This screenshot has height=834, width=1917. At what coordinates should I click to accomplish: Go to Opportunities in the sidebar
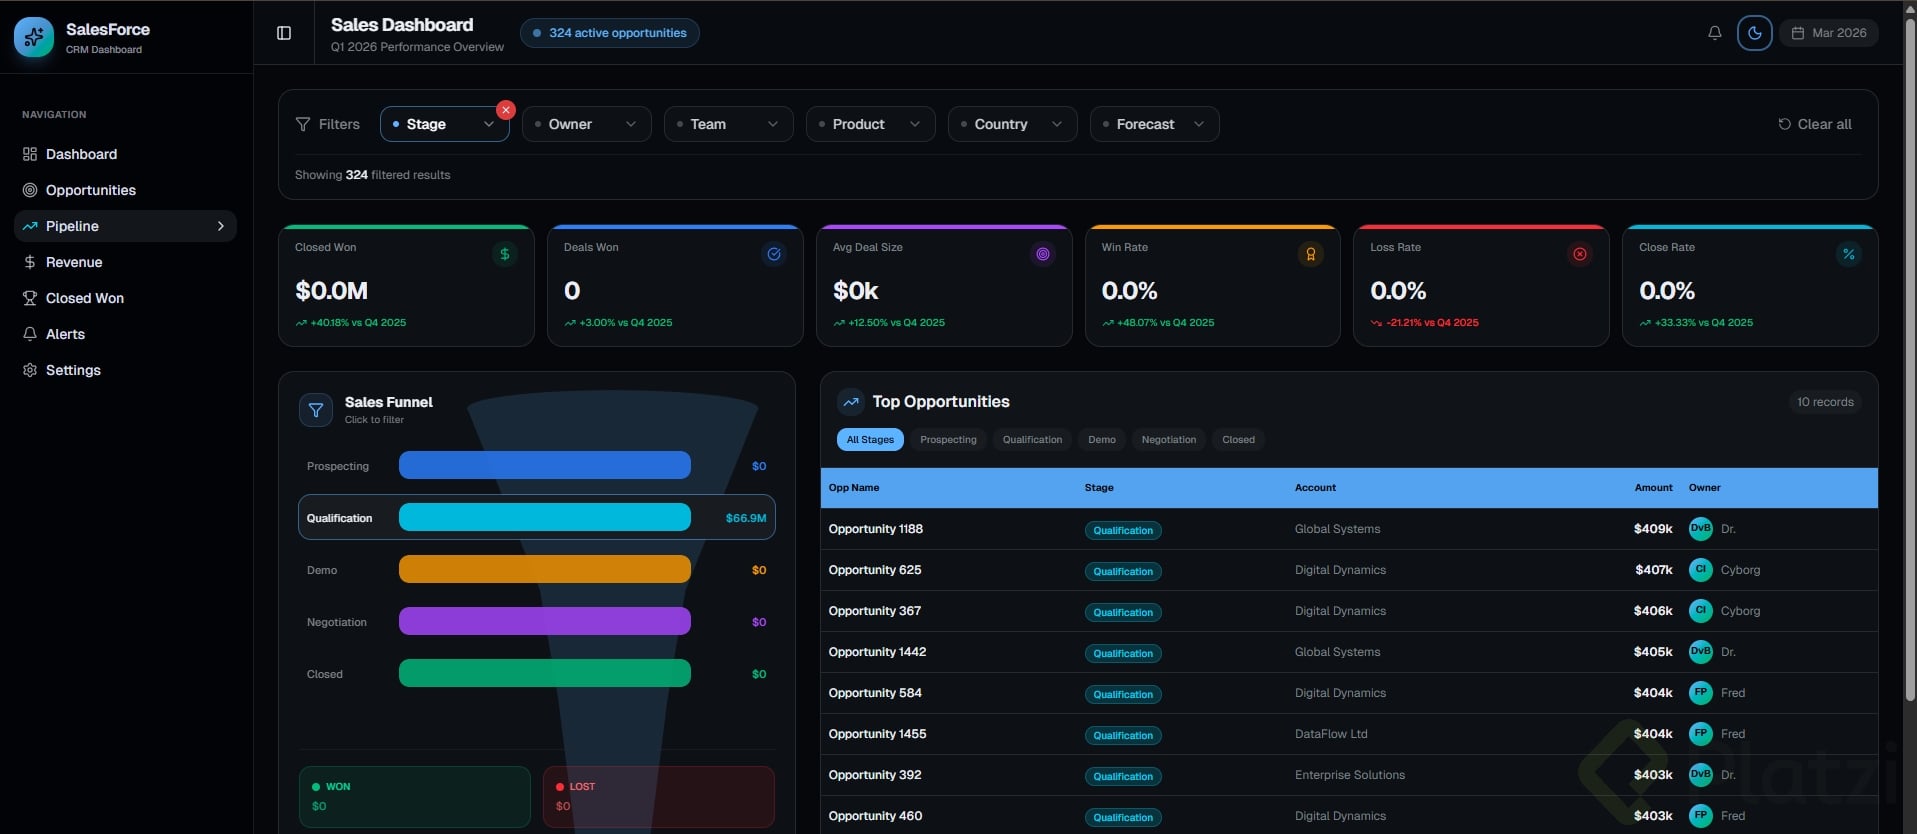coord(126,190)
